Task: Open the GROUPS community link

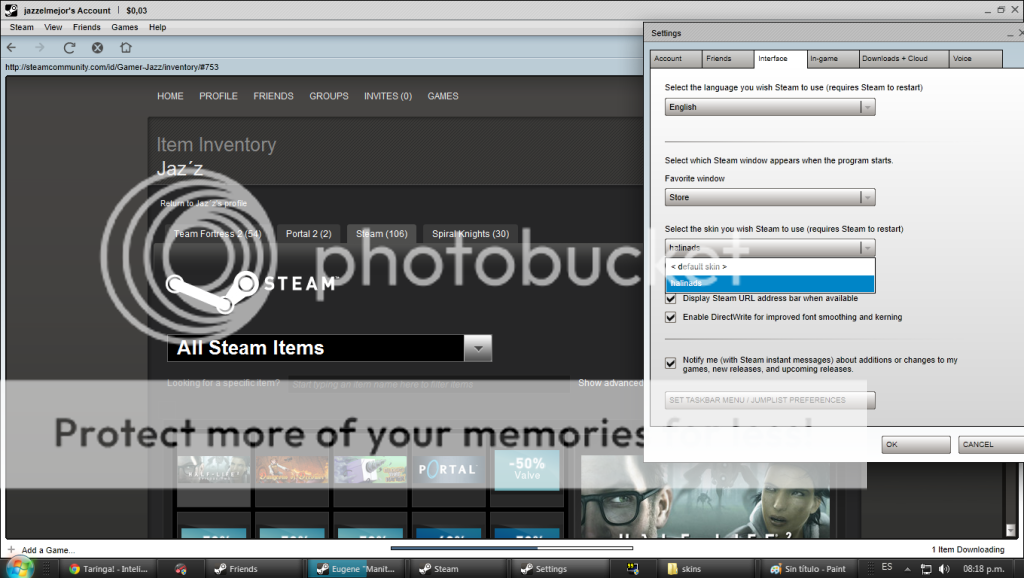Action: coord(328,96)
